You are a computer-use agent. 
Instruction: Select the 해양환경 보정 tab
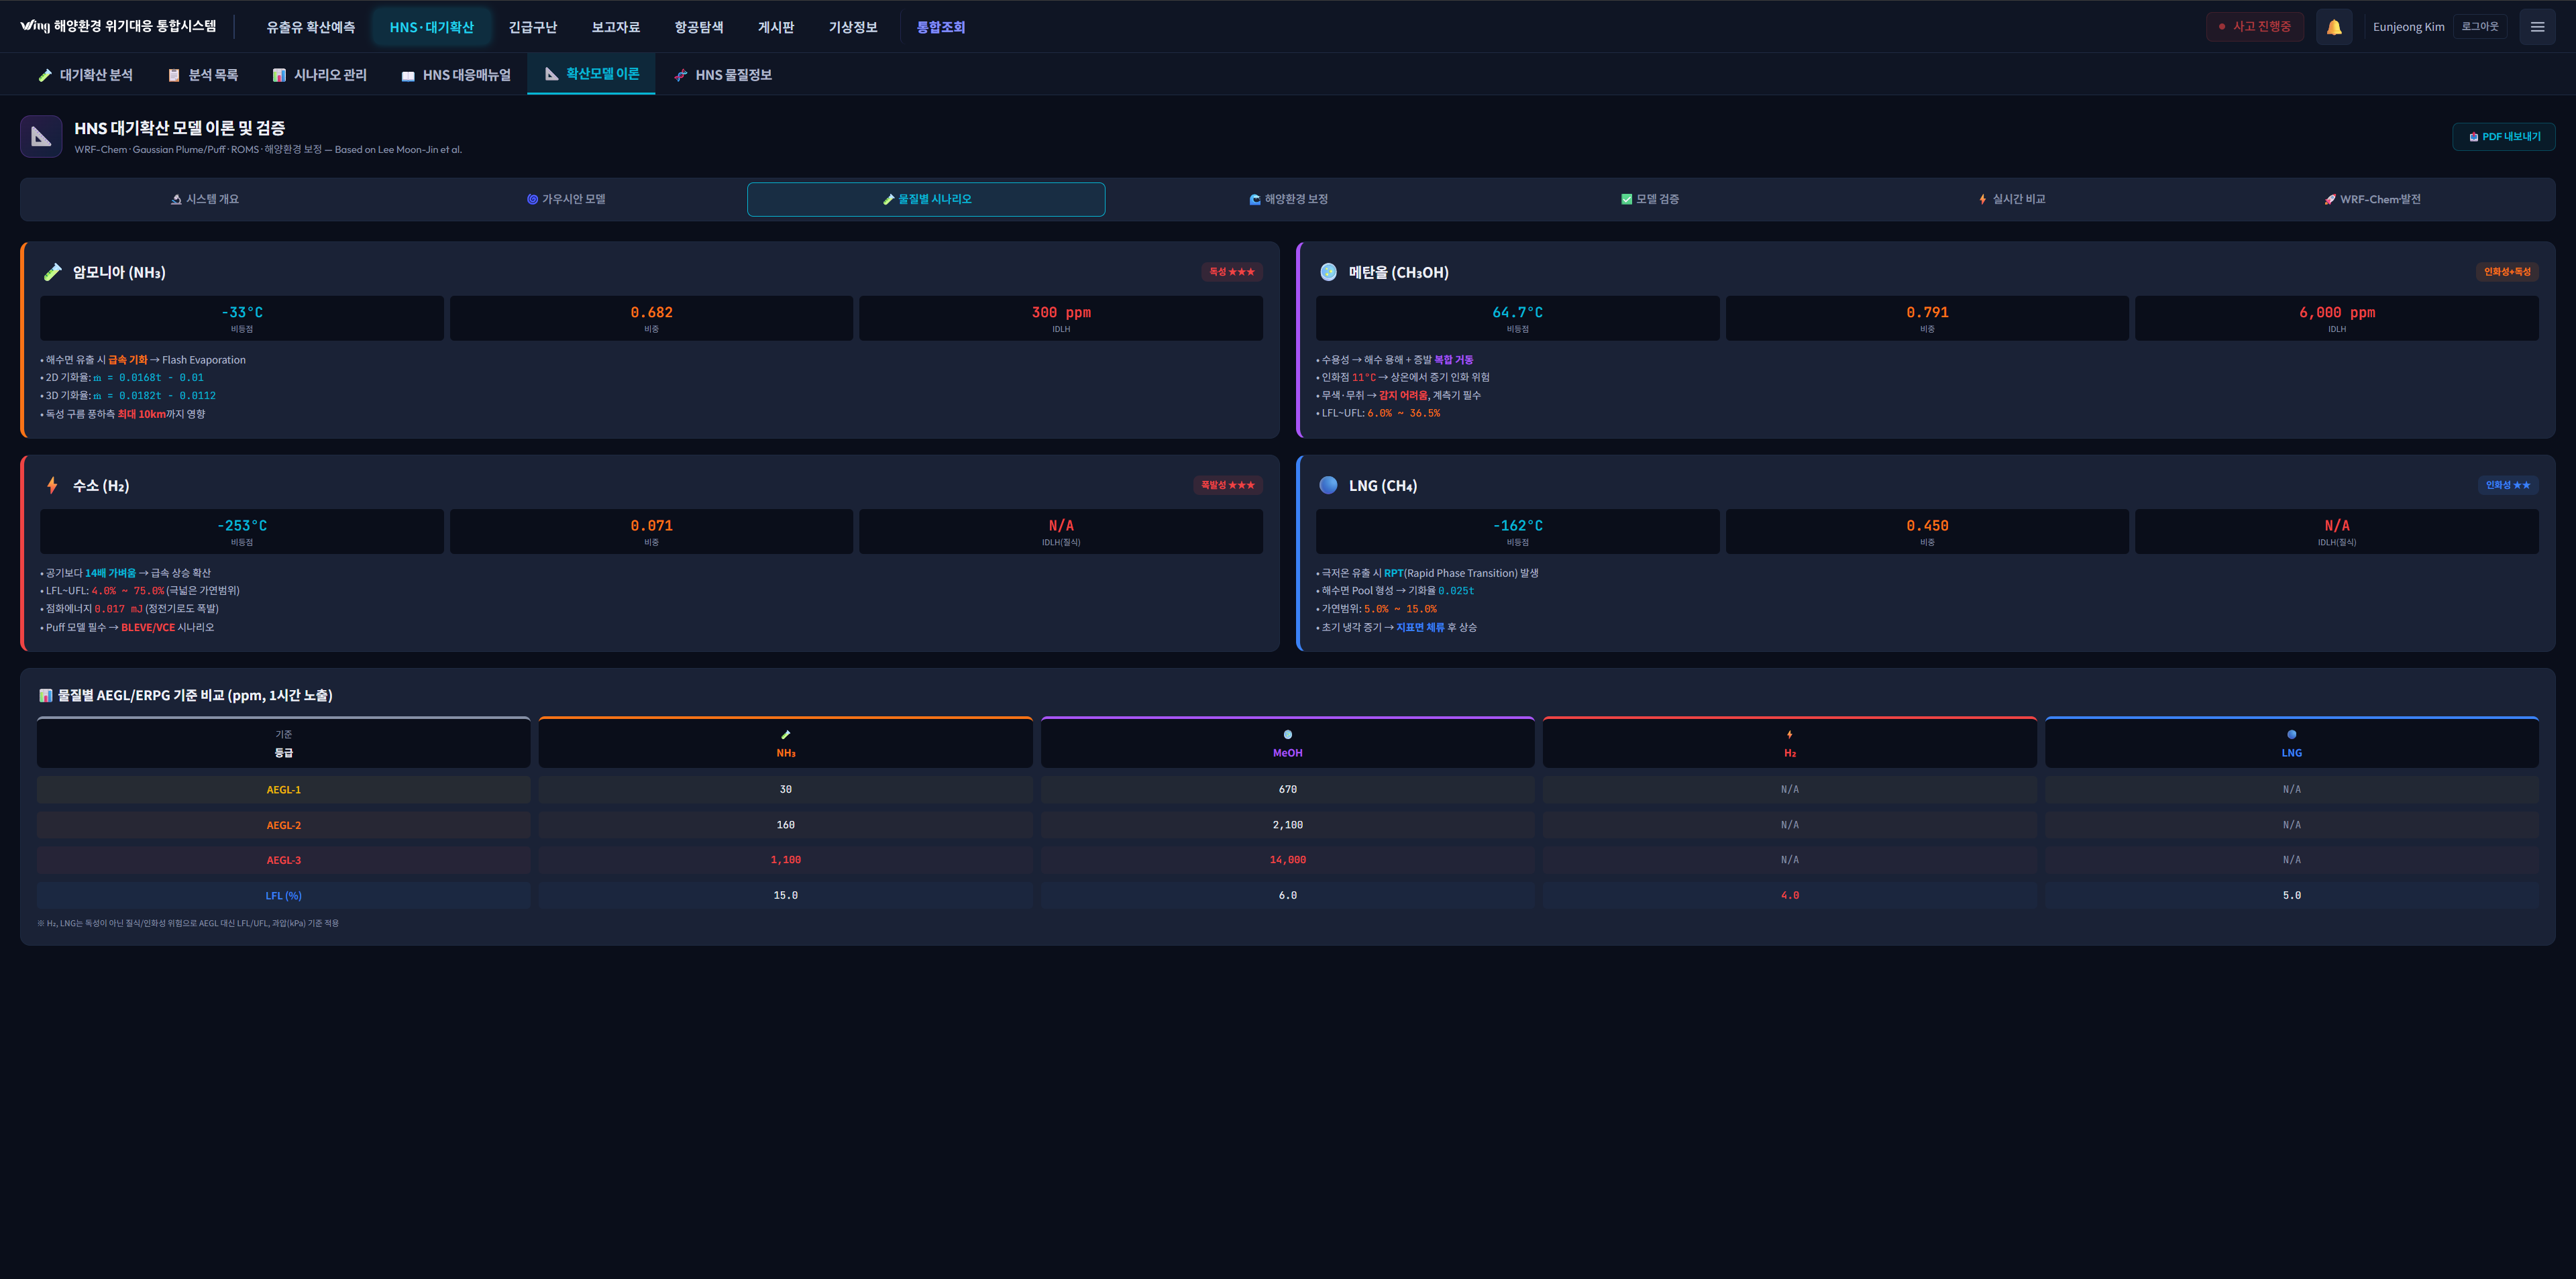tap(1288, 199)
